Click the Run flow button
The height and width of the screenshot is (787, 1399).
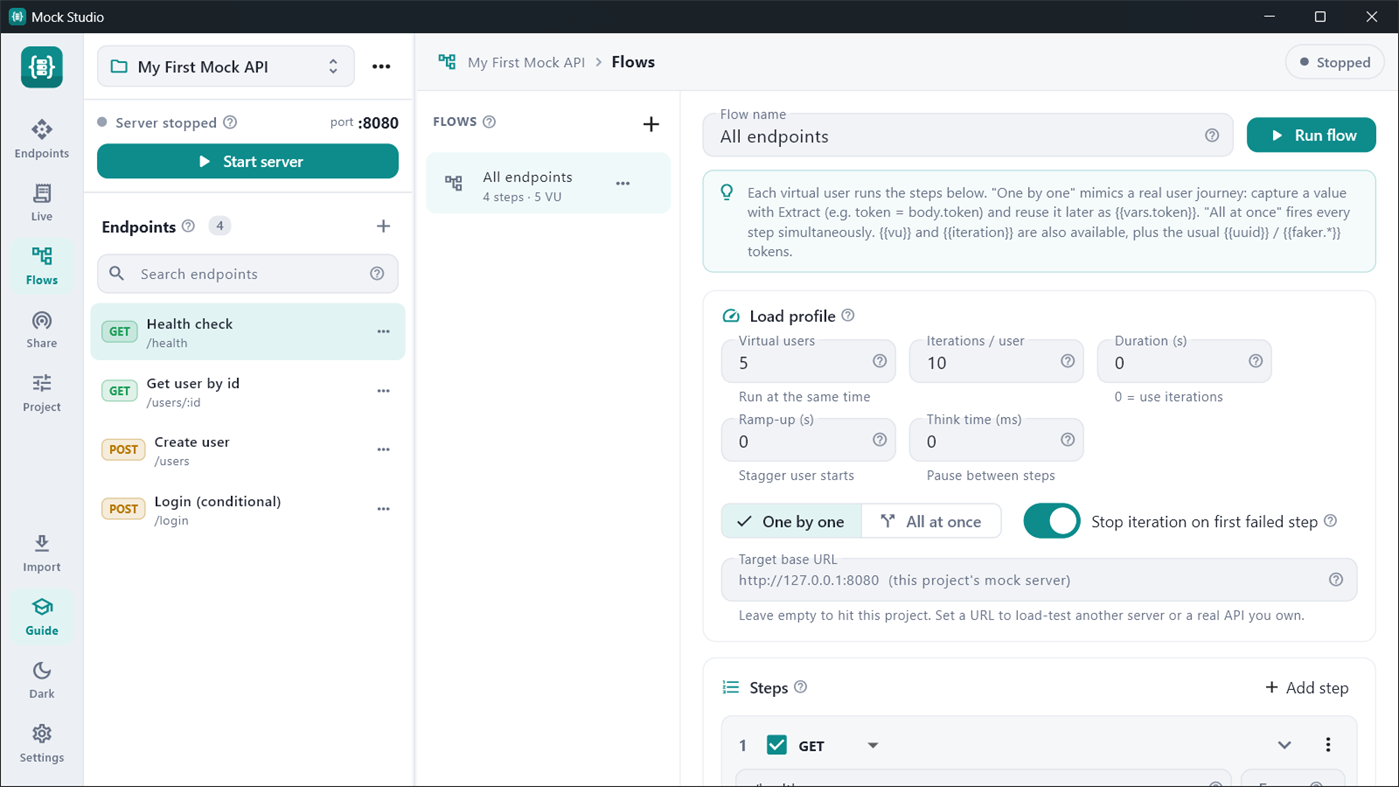pos(1311,135)
